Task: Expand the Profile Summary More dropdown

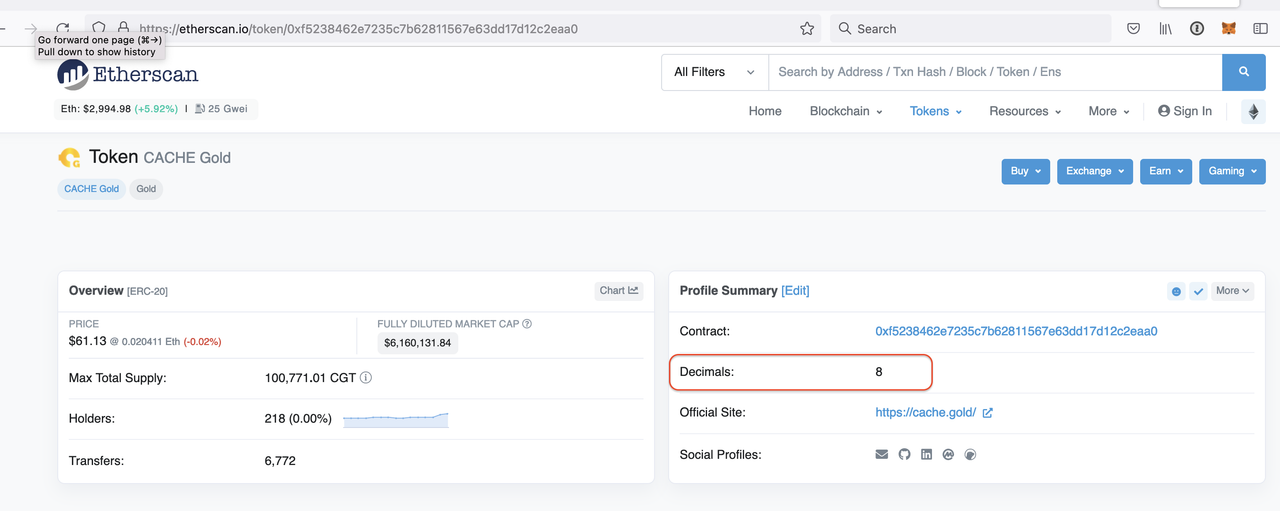Action: pyautogui.click(x=1232, y=291)
